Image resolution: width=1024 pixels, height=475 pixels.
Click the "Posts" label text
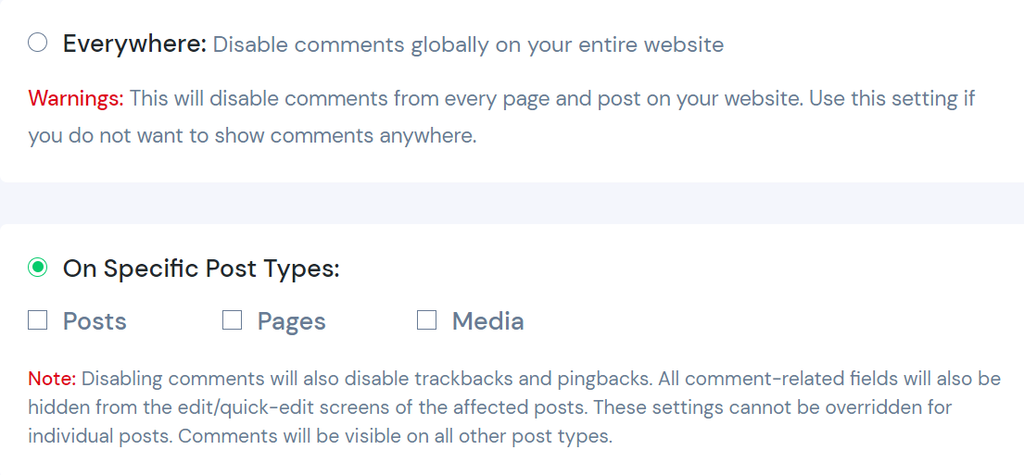point(95,322)
